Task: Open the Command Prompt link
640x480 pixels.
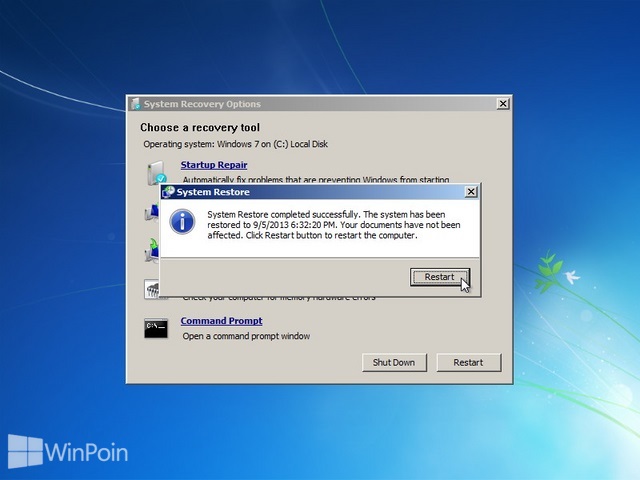Action: [x=221, y=321]
